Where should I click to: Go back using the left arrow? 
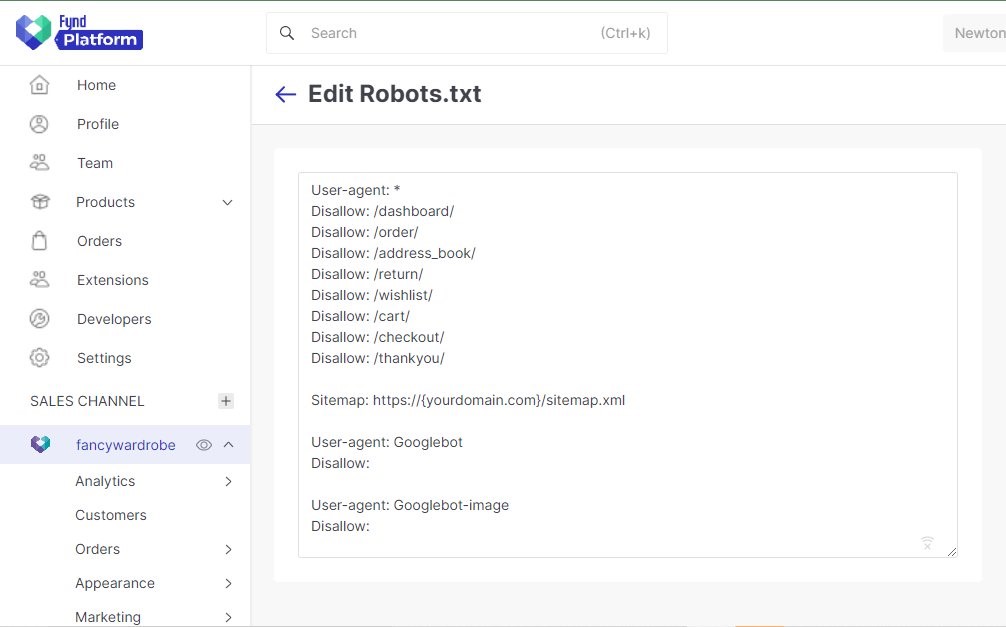pyautogui.click(x=286, y=94)
